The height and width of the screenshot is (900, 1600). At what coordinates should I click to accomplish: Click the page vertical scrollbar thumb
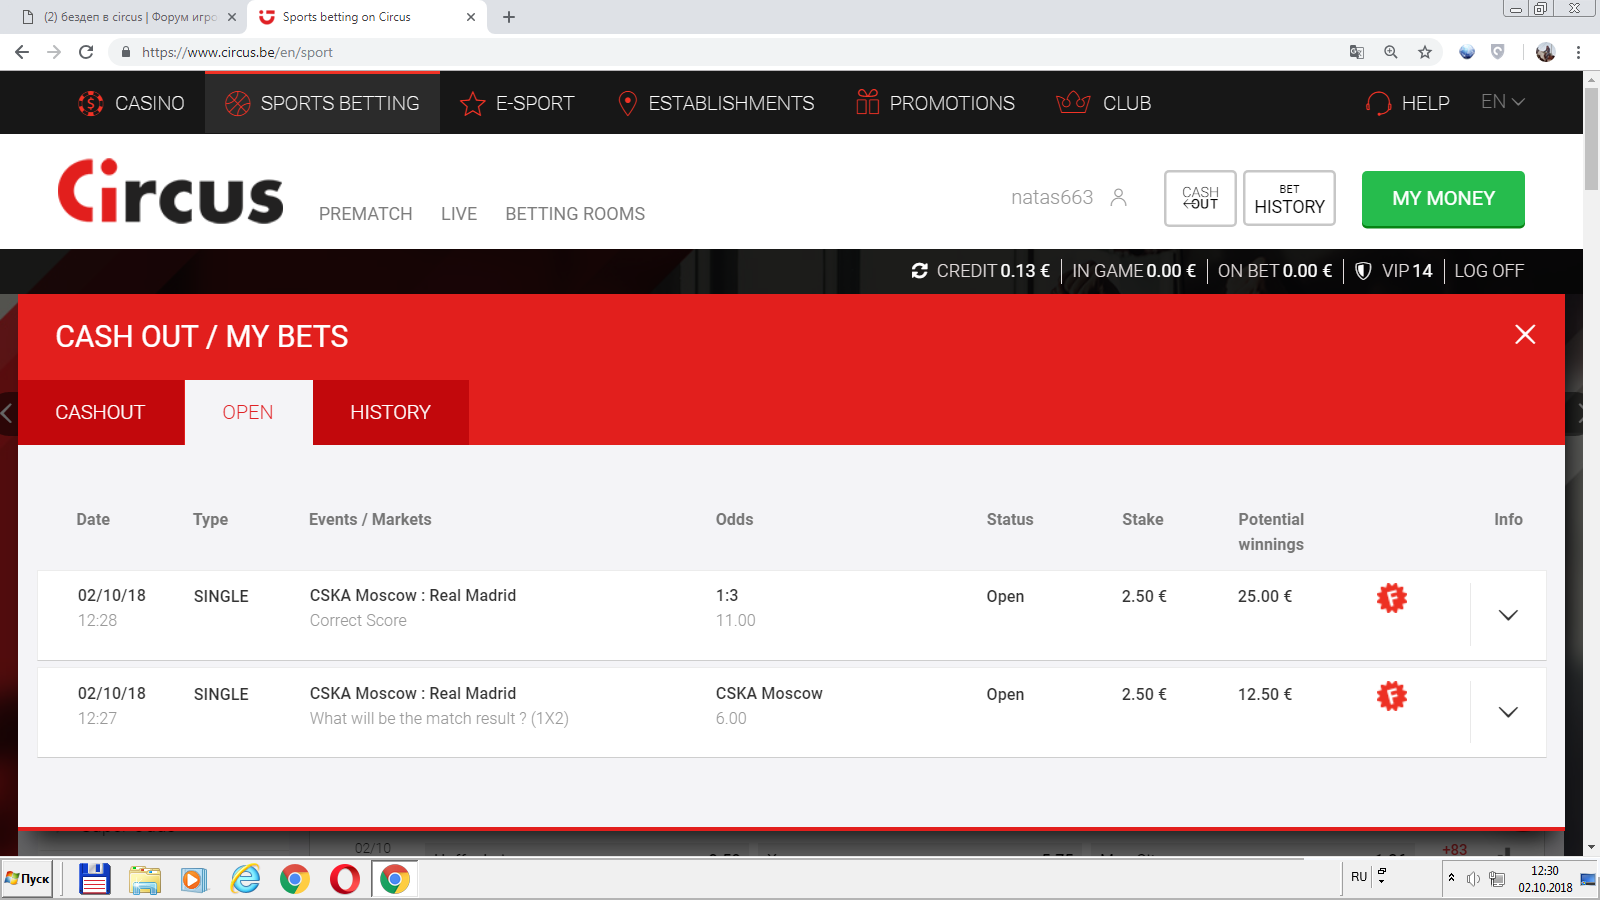point(1591,138)
